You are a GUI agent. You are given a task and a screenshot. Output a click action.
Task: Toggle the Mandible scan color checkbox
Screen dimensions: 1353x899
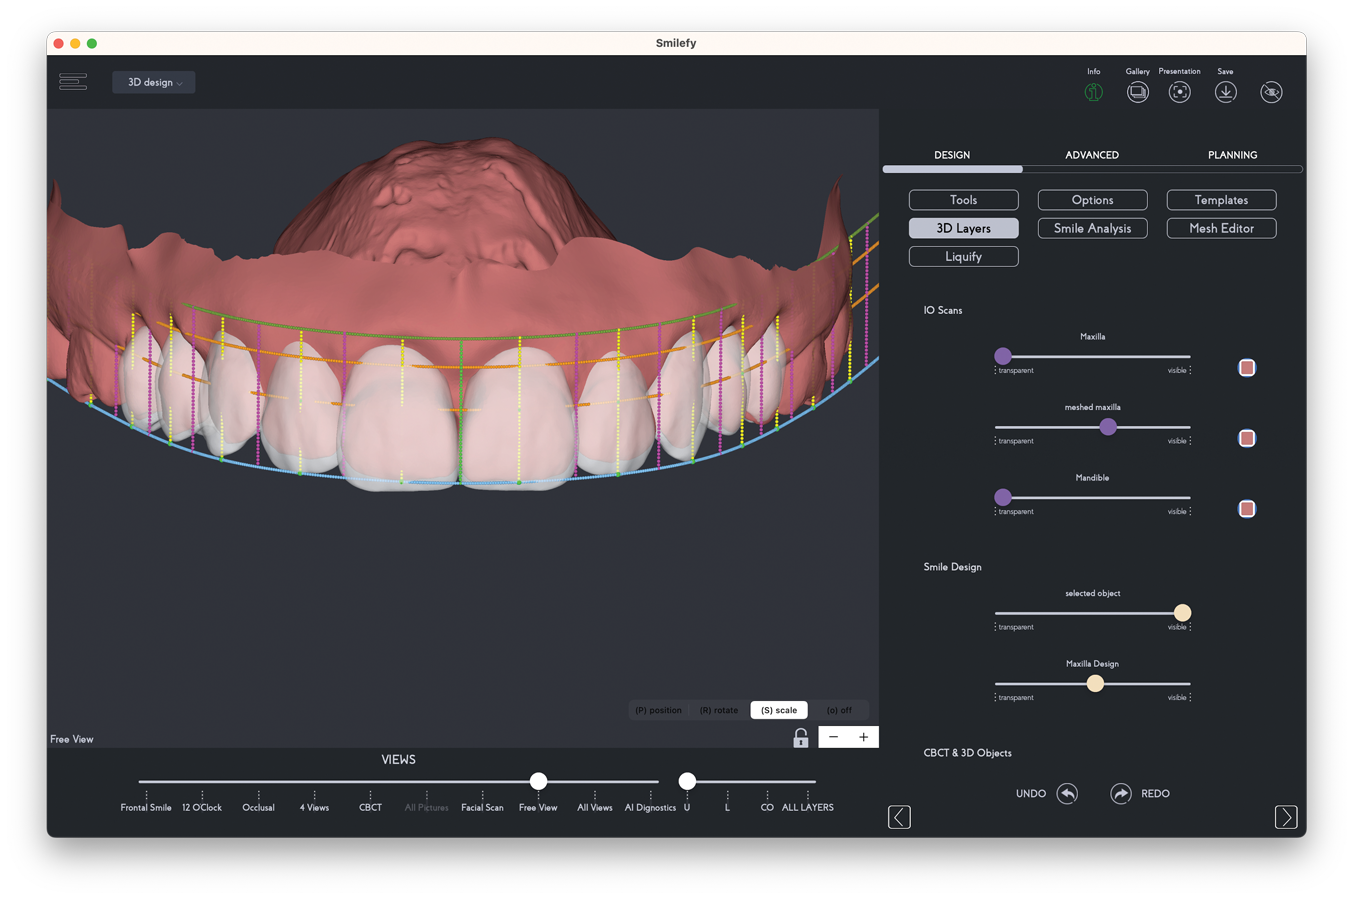point(1247,509)
